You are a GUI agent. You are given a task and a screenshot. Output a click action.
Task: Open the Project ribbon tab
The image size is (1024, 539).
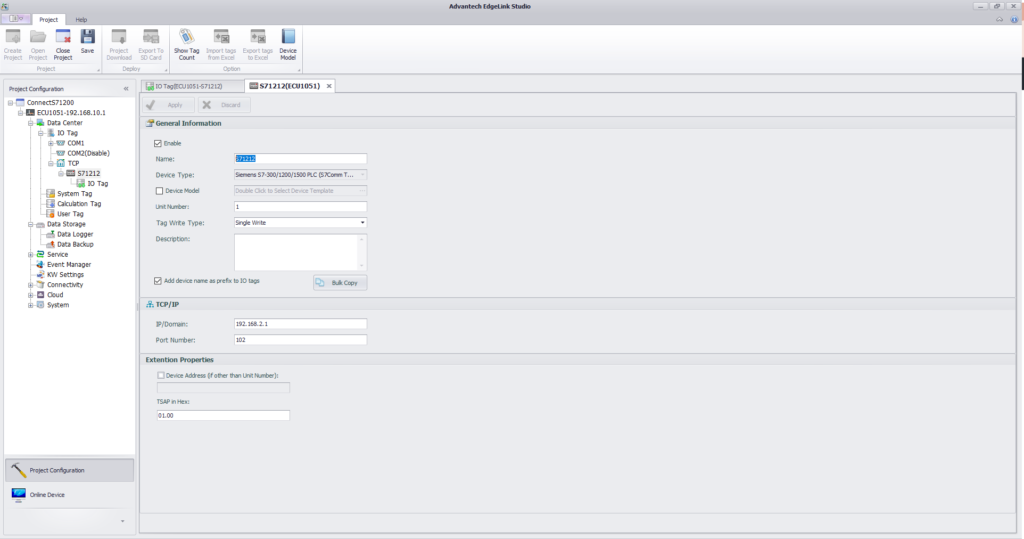pyautogui.click(x=48, y=20)
